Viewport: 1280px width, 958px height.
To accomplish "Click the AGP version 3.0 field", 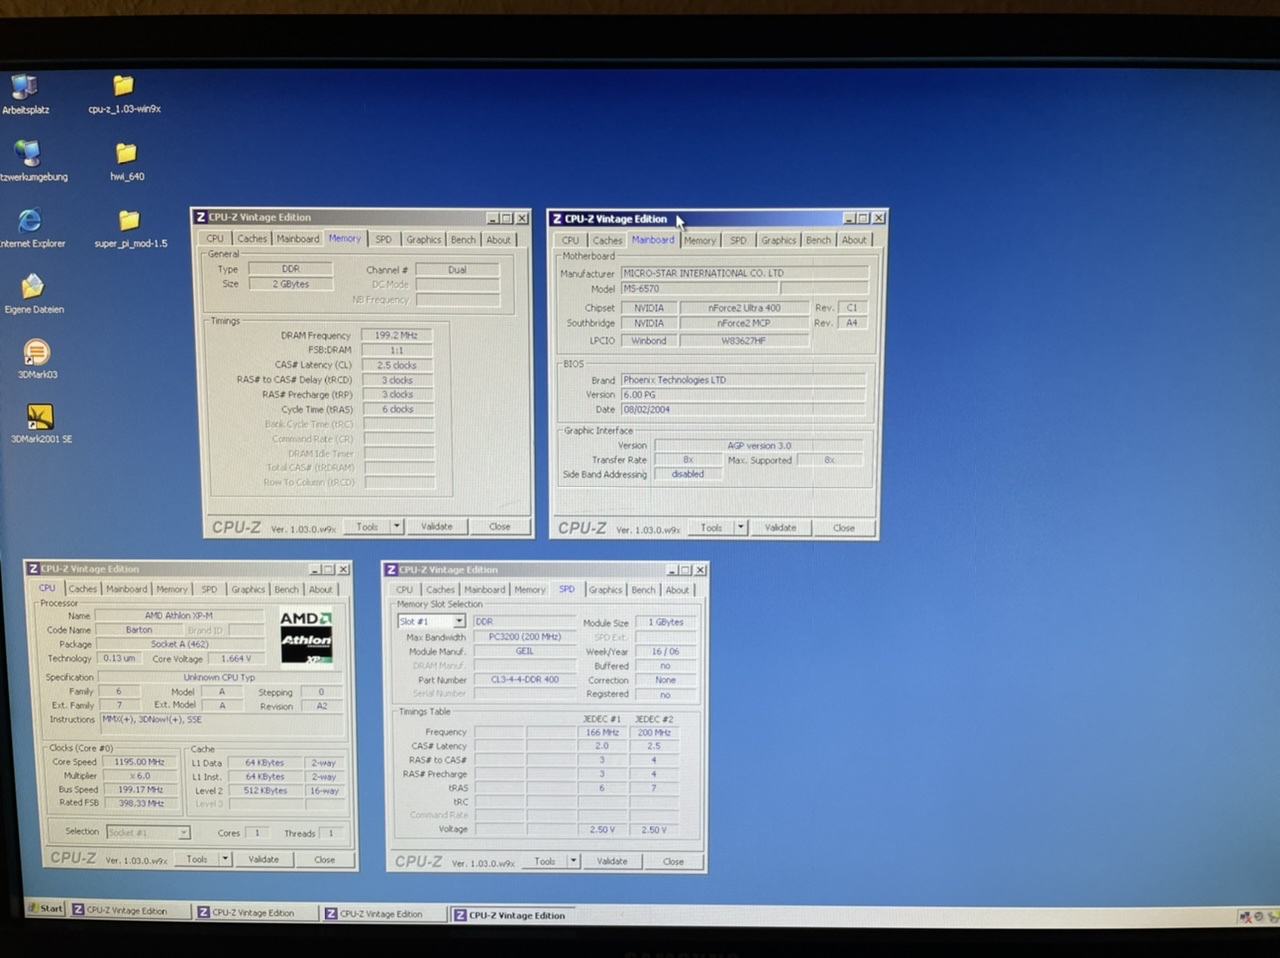I will click(759, 446).
